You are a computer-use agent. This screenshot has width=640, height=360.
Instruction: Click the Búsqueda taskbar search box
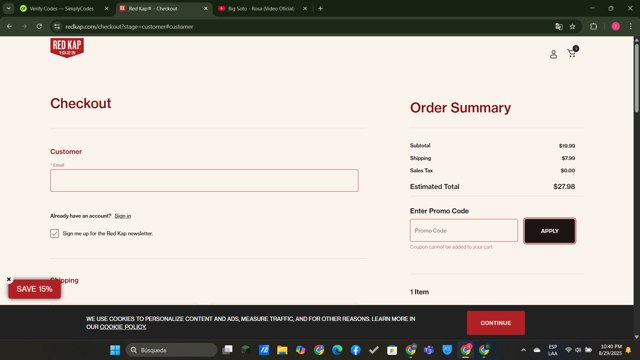pyautogui.click(x=171, y=350)
